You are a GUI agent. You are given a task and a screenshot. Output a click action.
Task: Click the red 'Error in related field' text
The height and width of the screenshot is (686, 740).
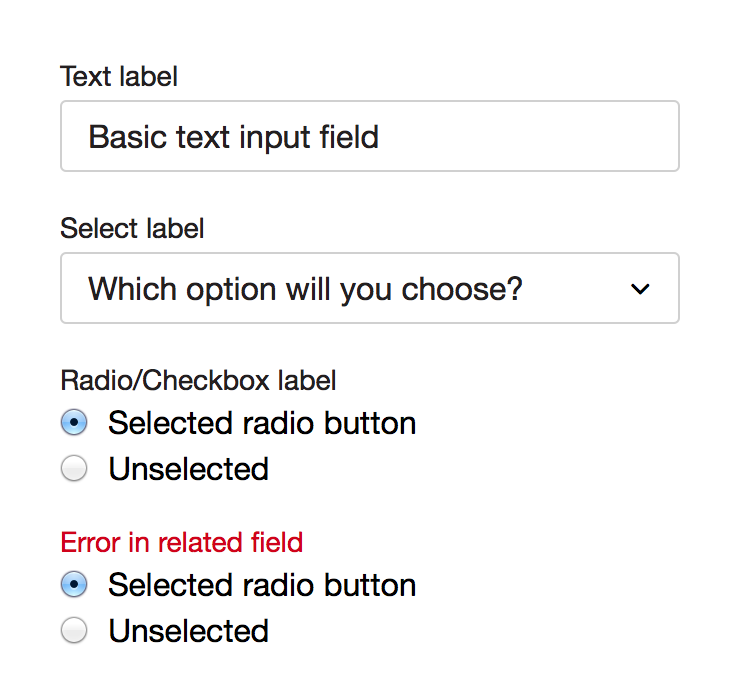181,542
